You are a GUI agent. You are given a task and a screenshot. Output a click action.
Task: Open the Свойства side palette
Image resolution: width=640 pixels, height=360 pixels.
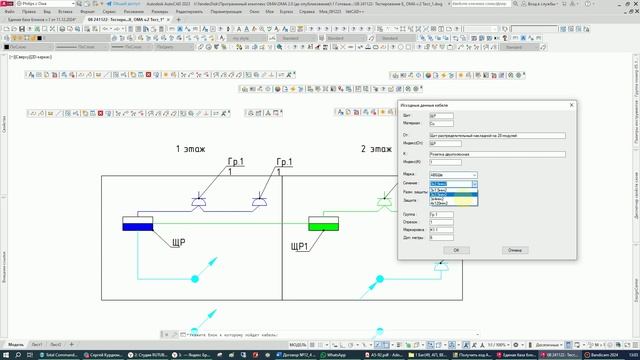[4, 124]
